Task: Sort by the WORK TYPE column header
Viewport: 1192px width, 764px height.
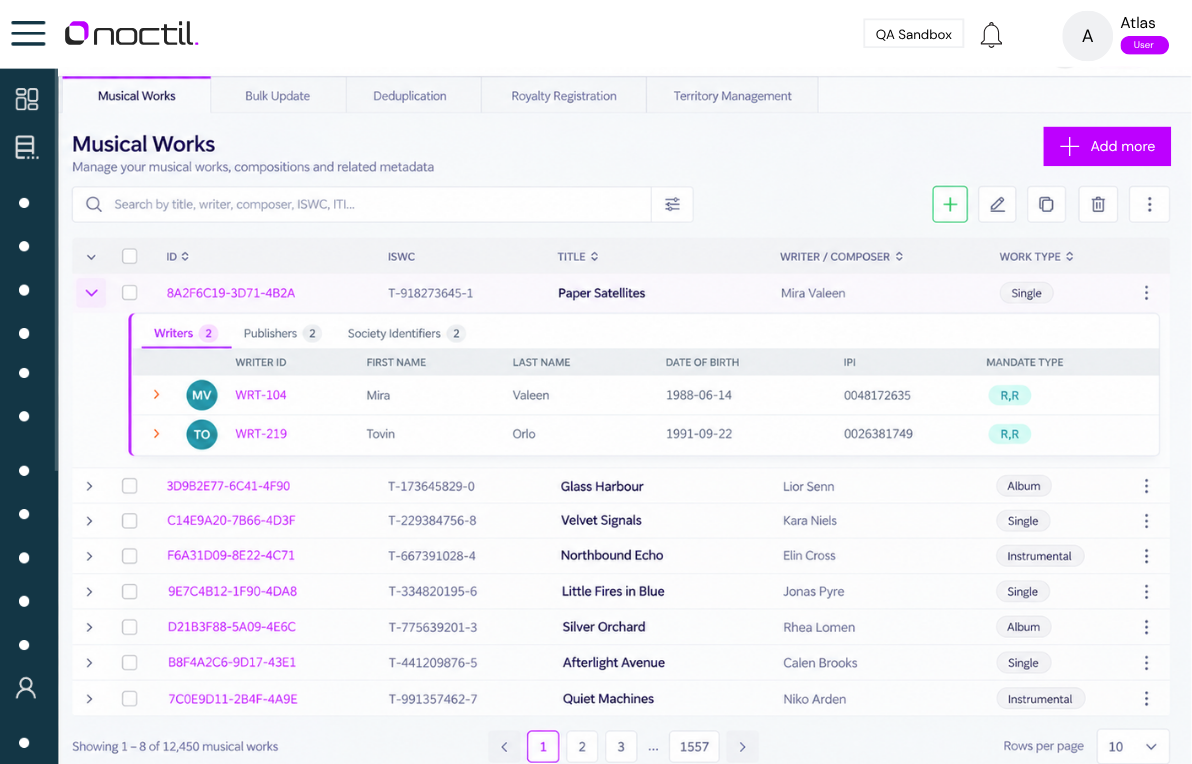Action: (x=1036, y=257)
